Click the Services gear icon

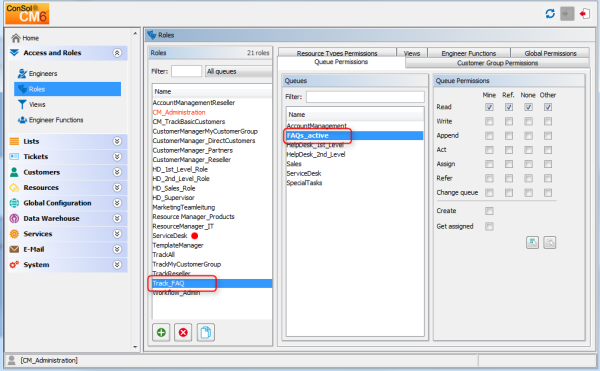click(x=14, y=234)
